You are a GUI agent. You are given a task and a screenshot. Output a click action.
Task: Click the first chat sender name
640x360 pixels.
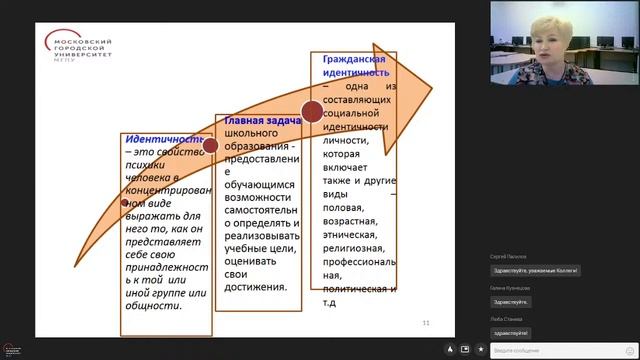[x=508, y=257]
